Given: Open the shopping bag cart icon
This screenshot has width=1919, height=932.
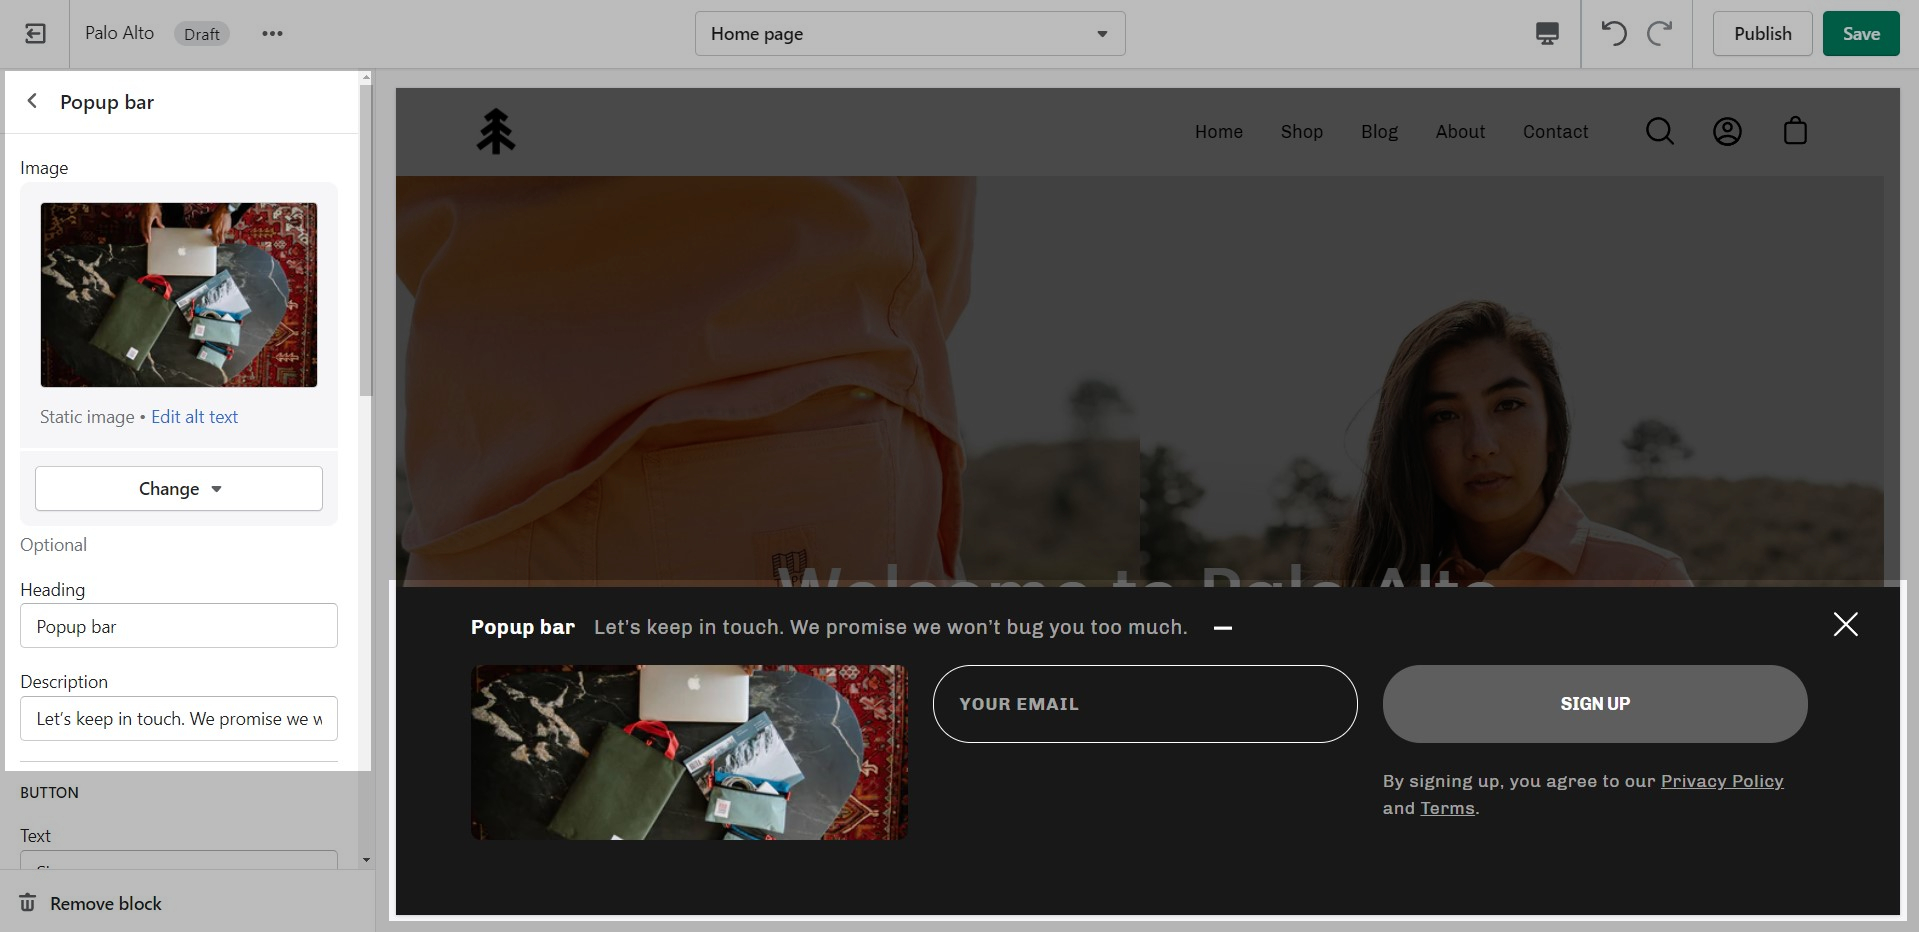Looking at the screenshot, I should pos(1795,131).
